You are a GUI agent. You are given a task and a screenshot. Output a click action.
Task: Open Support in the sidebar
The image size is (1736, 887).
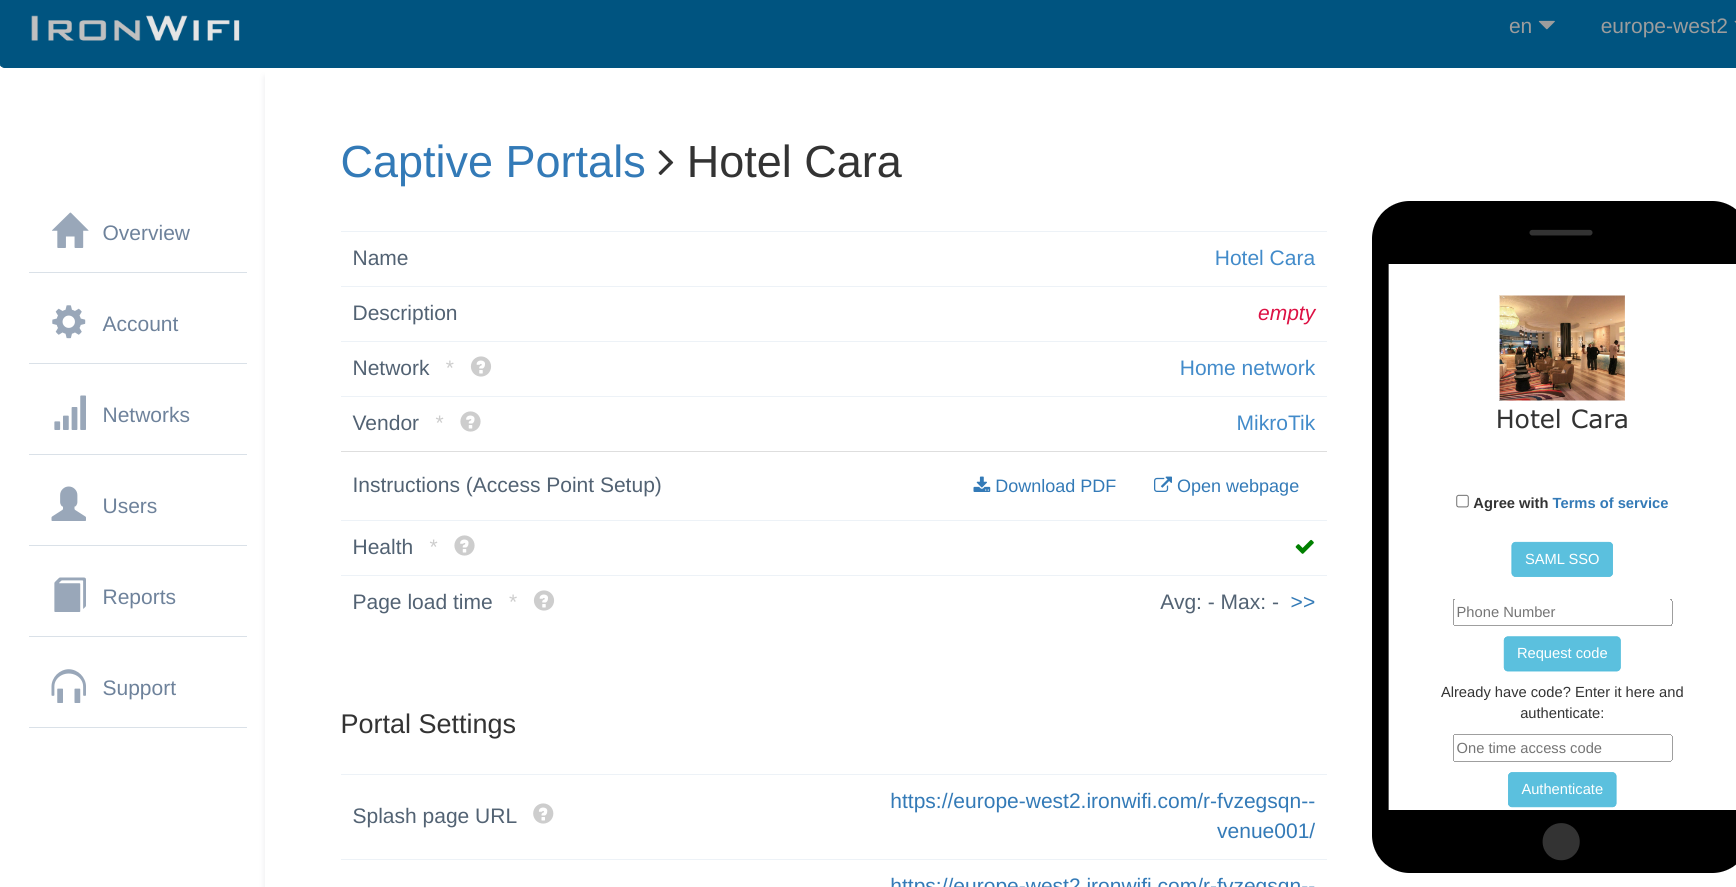[138, 687]
